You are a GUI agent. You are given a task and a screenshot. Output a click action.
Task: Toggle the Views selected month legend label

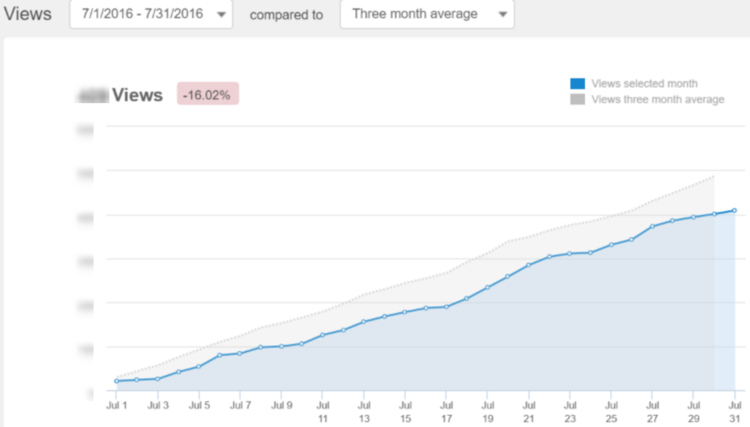[644, 84]
